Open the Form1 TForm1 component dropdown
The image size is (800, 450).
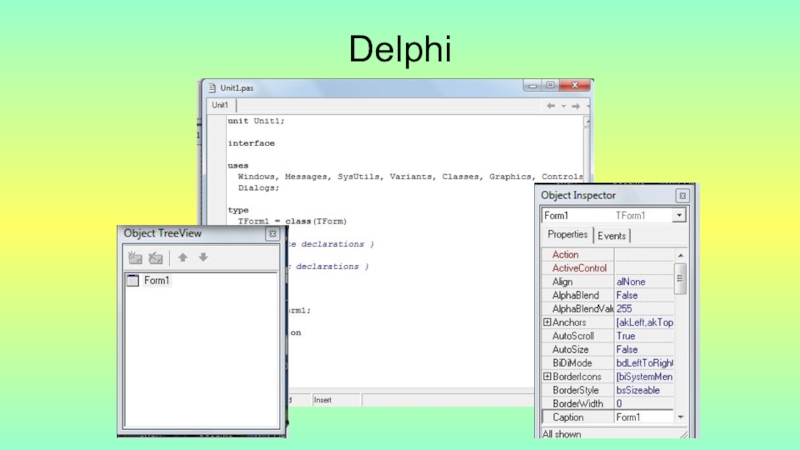(x=679, y=215)
